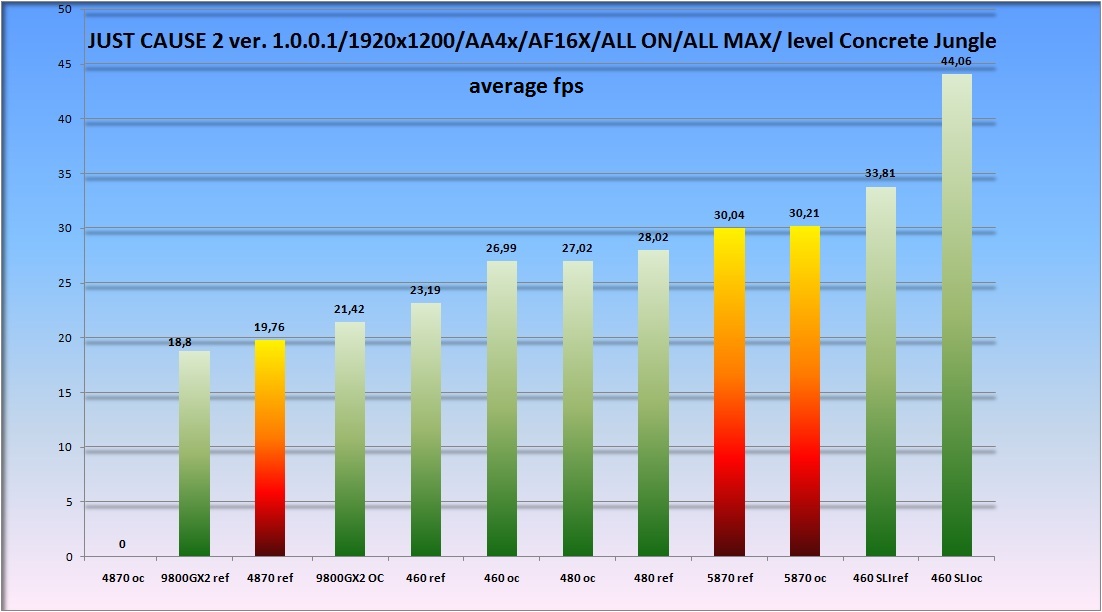Click the y-axis value 50
The height and width of the screenshot is (612, 1102).
click(x=65, y=10)
